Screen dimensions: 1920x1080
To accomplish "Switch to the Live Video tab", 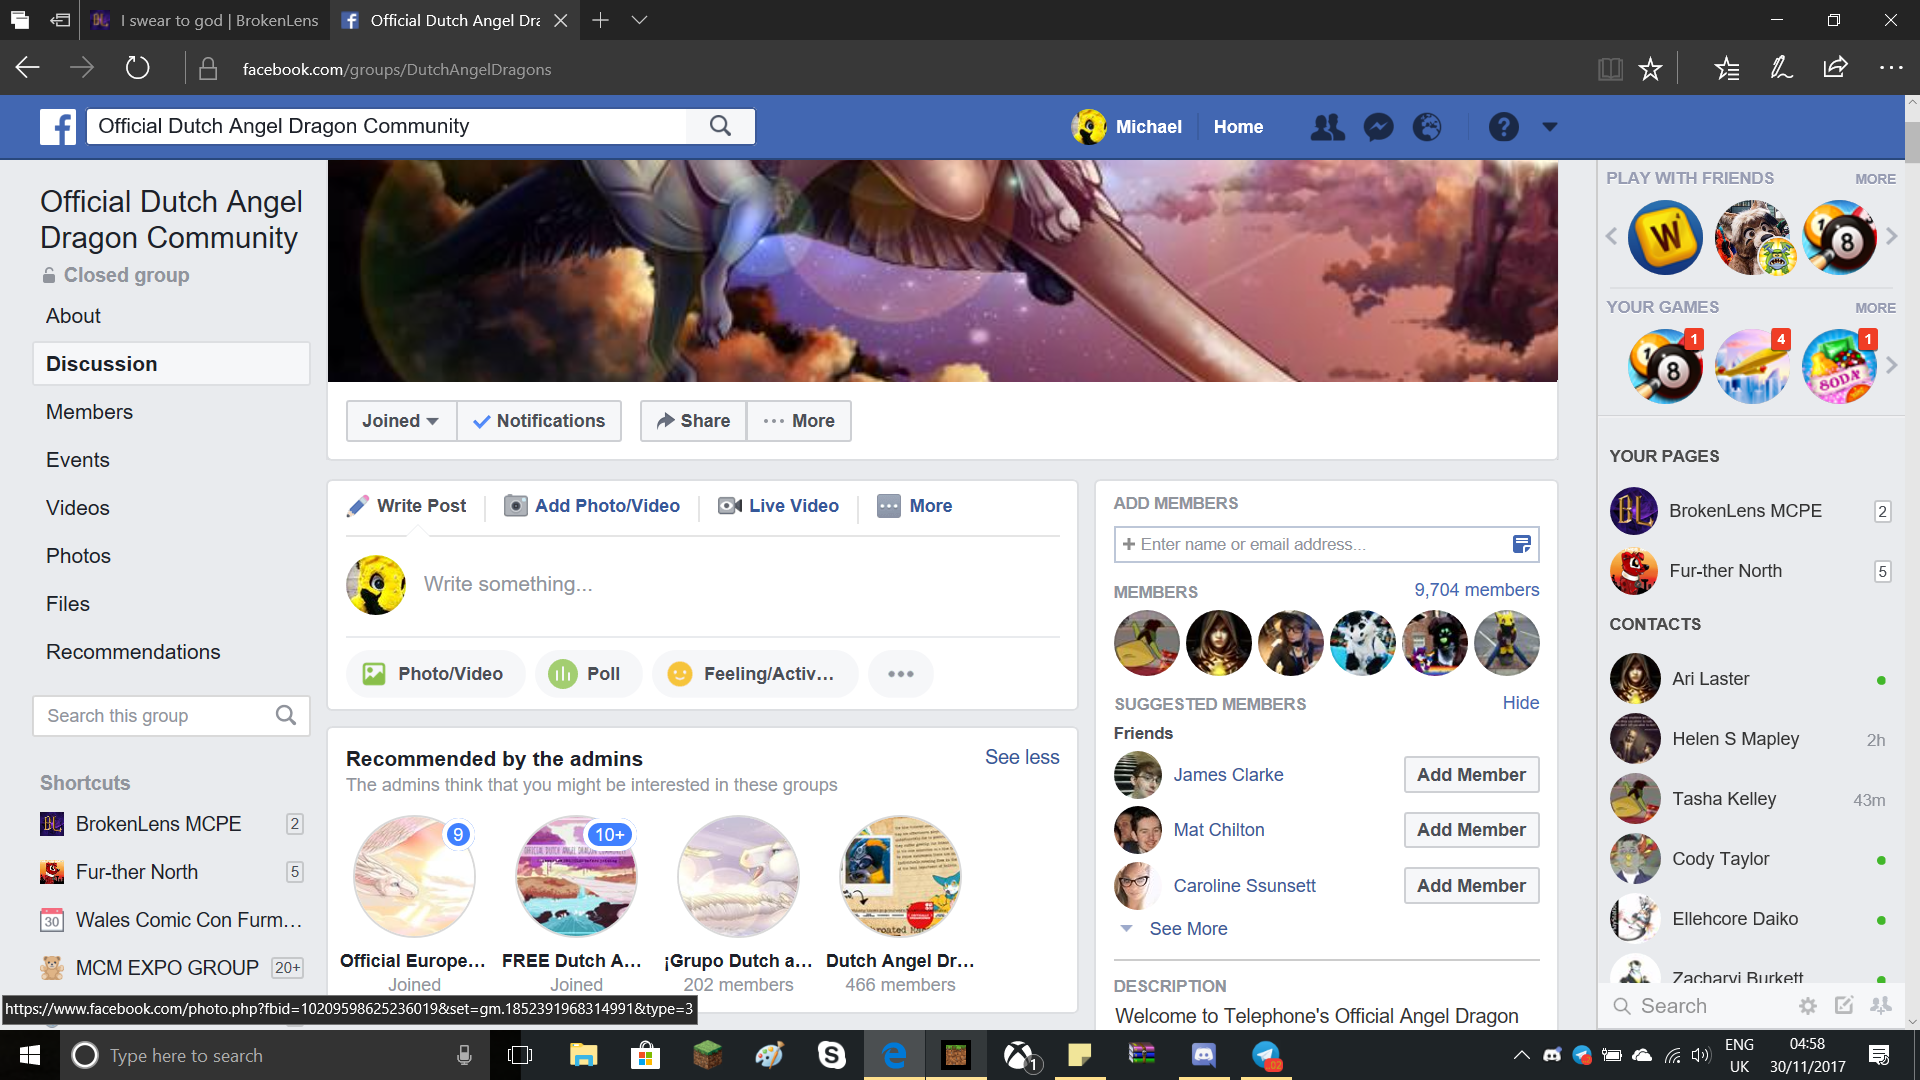I will pos(779,506).
